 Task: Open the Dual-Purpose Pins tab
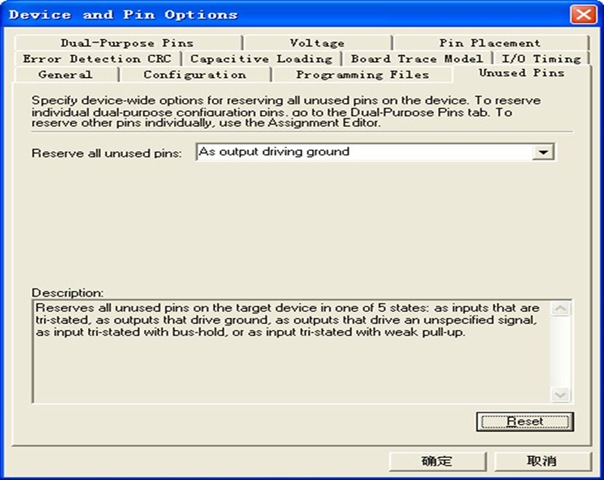point(126,43)
